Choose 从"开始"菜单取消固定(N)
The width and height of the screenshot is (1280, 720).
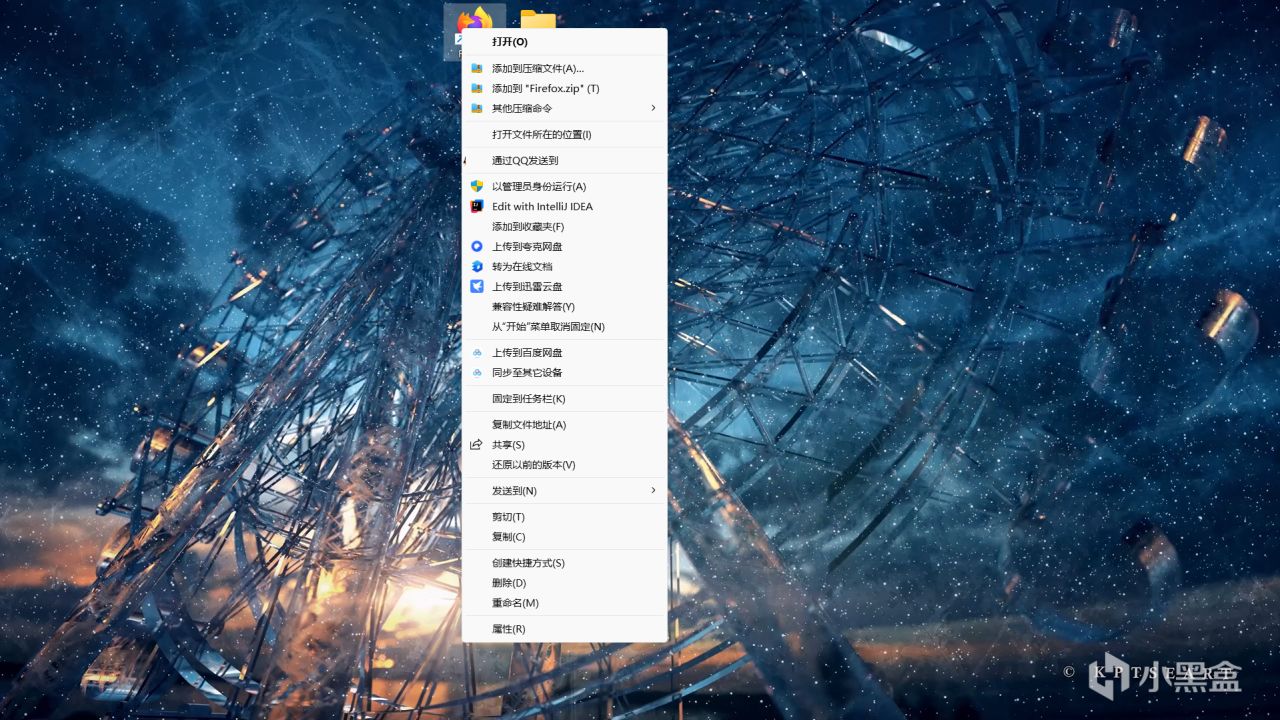click(564, 327)
